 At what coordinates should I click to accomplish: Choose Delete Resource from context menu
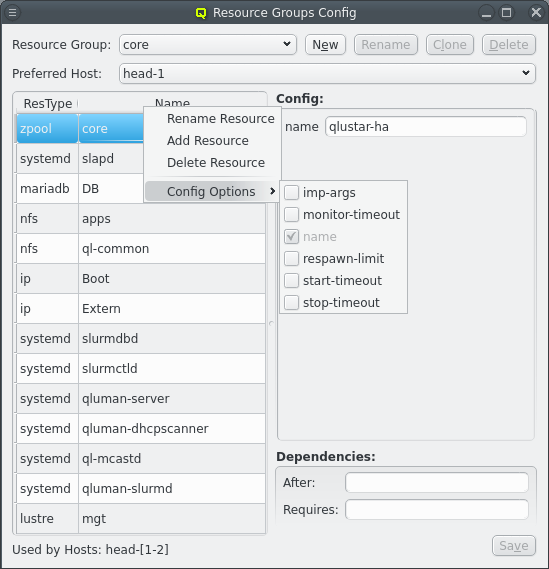coord(213,163)
